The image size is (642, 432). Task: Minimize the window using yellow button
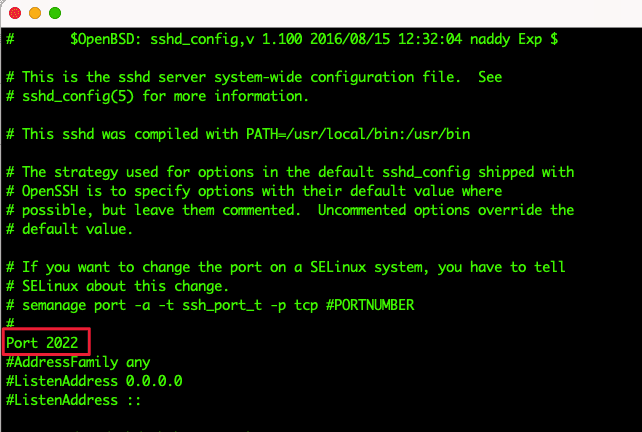pos(35,13)
